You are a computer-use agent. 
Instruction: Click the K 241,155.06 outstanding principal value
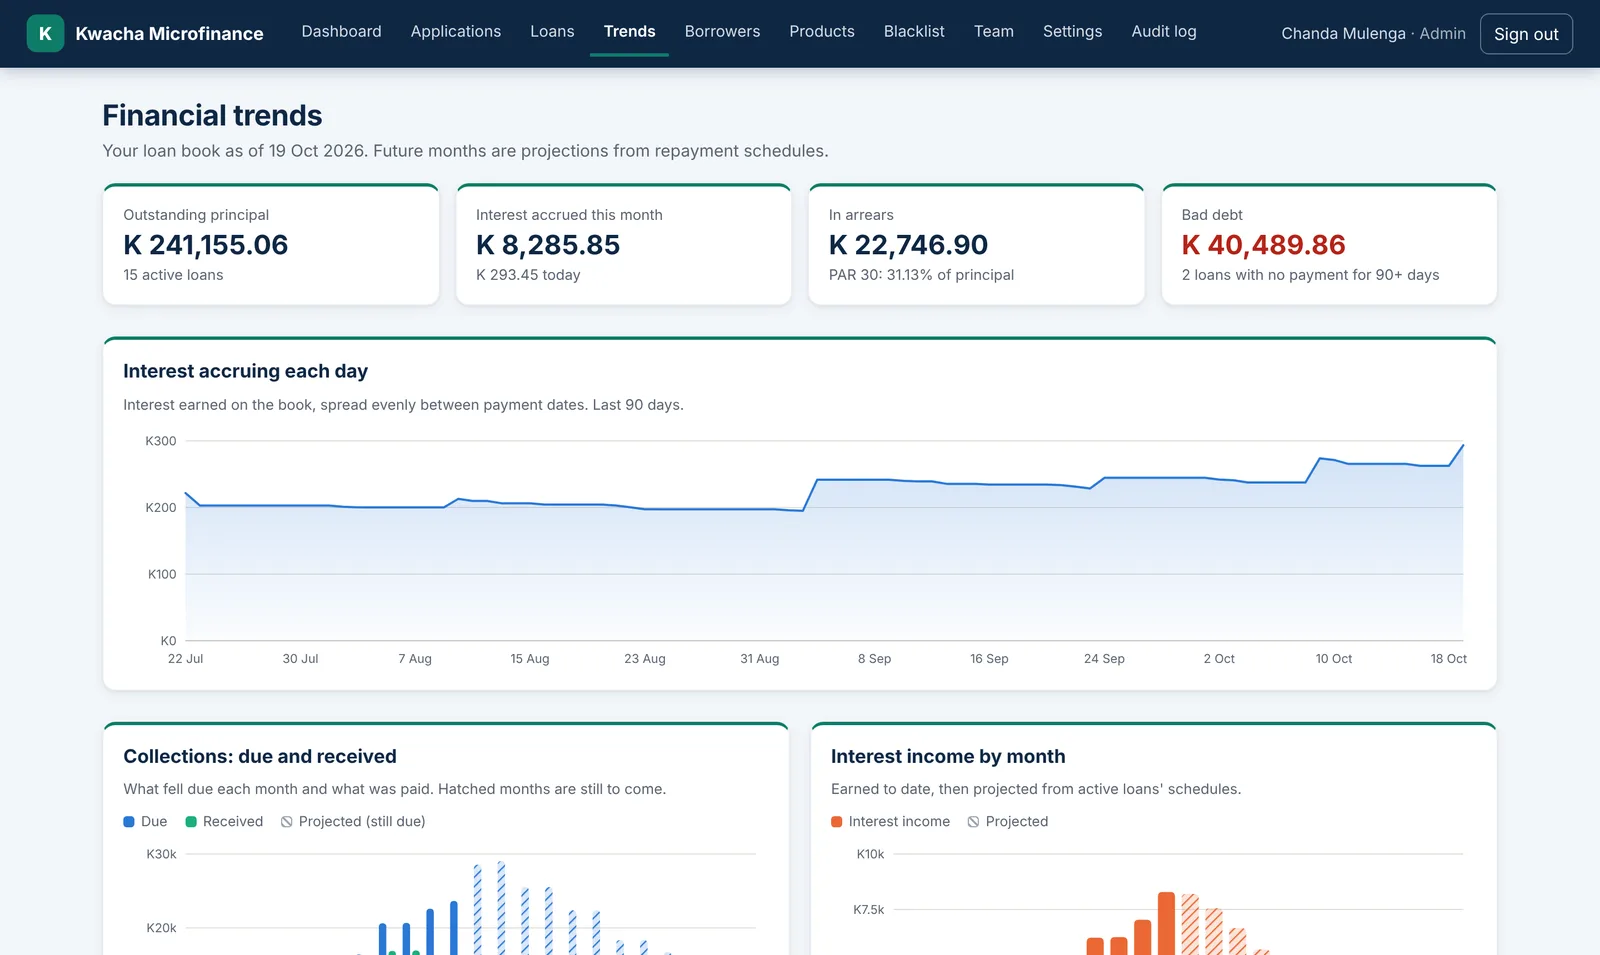coord(205,245)
